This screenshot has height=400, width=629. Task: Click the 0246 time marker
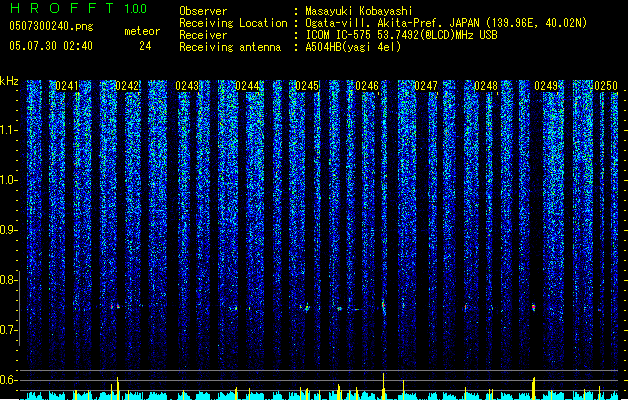[x=367, y=86]
